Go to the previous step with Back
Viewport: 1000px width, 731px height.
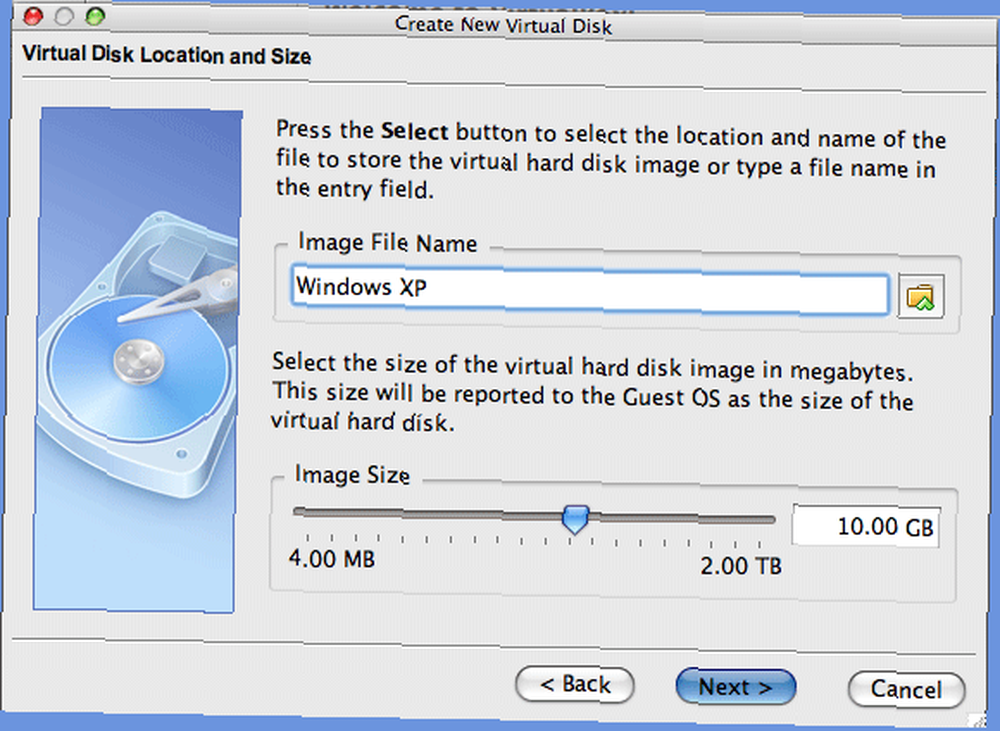[x=575, y=685]
